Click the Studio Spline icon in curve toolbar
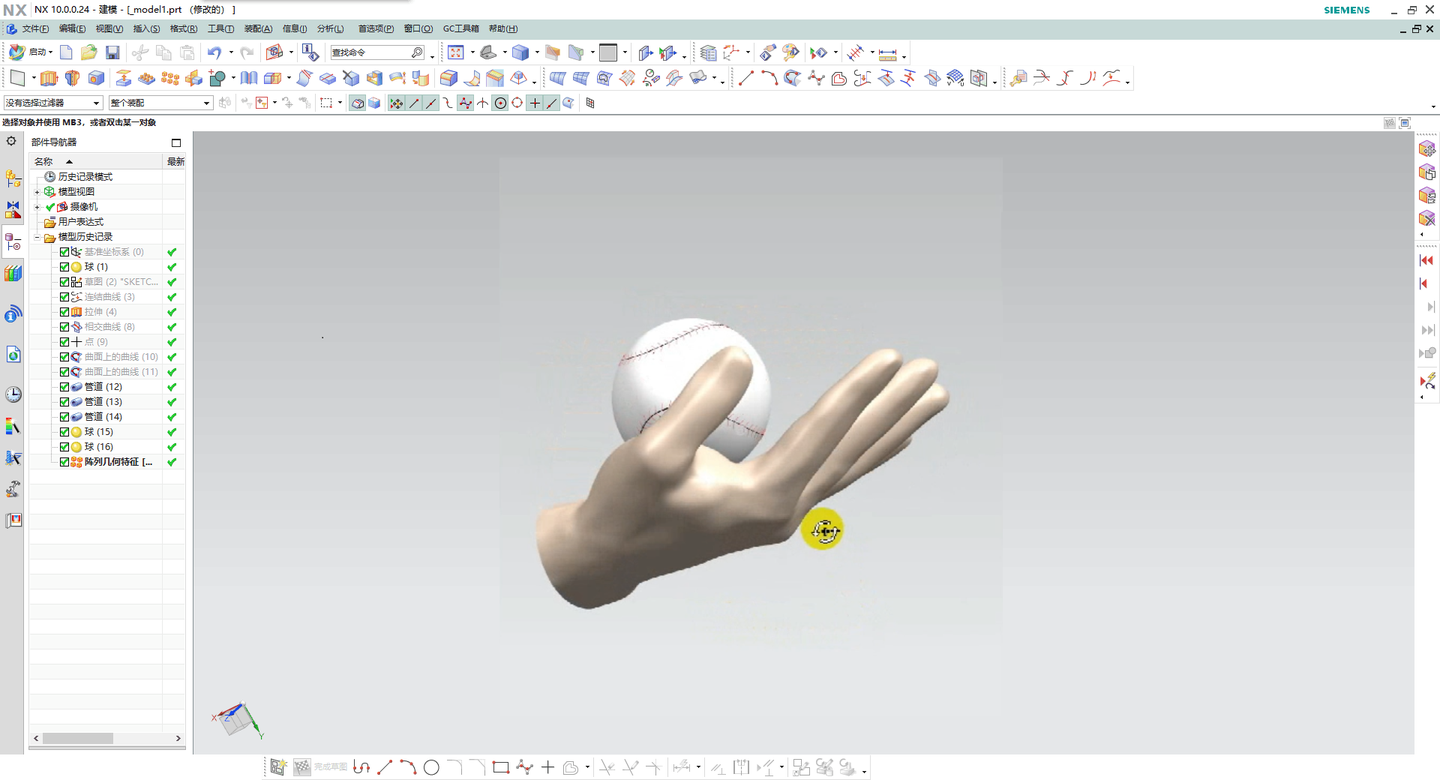The height and width of the screenshot is (780, 1440). [x=816, y=78]
